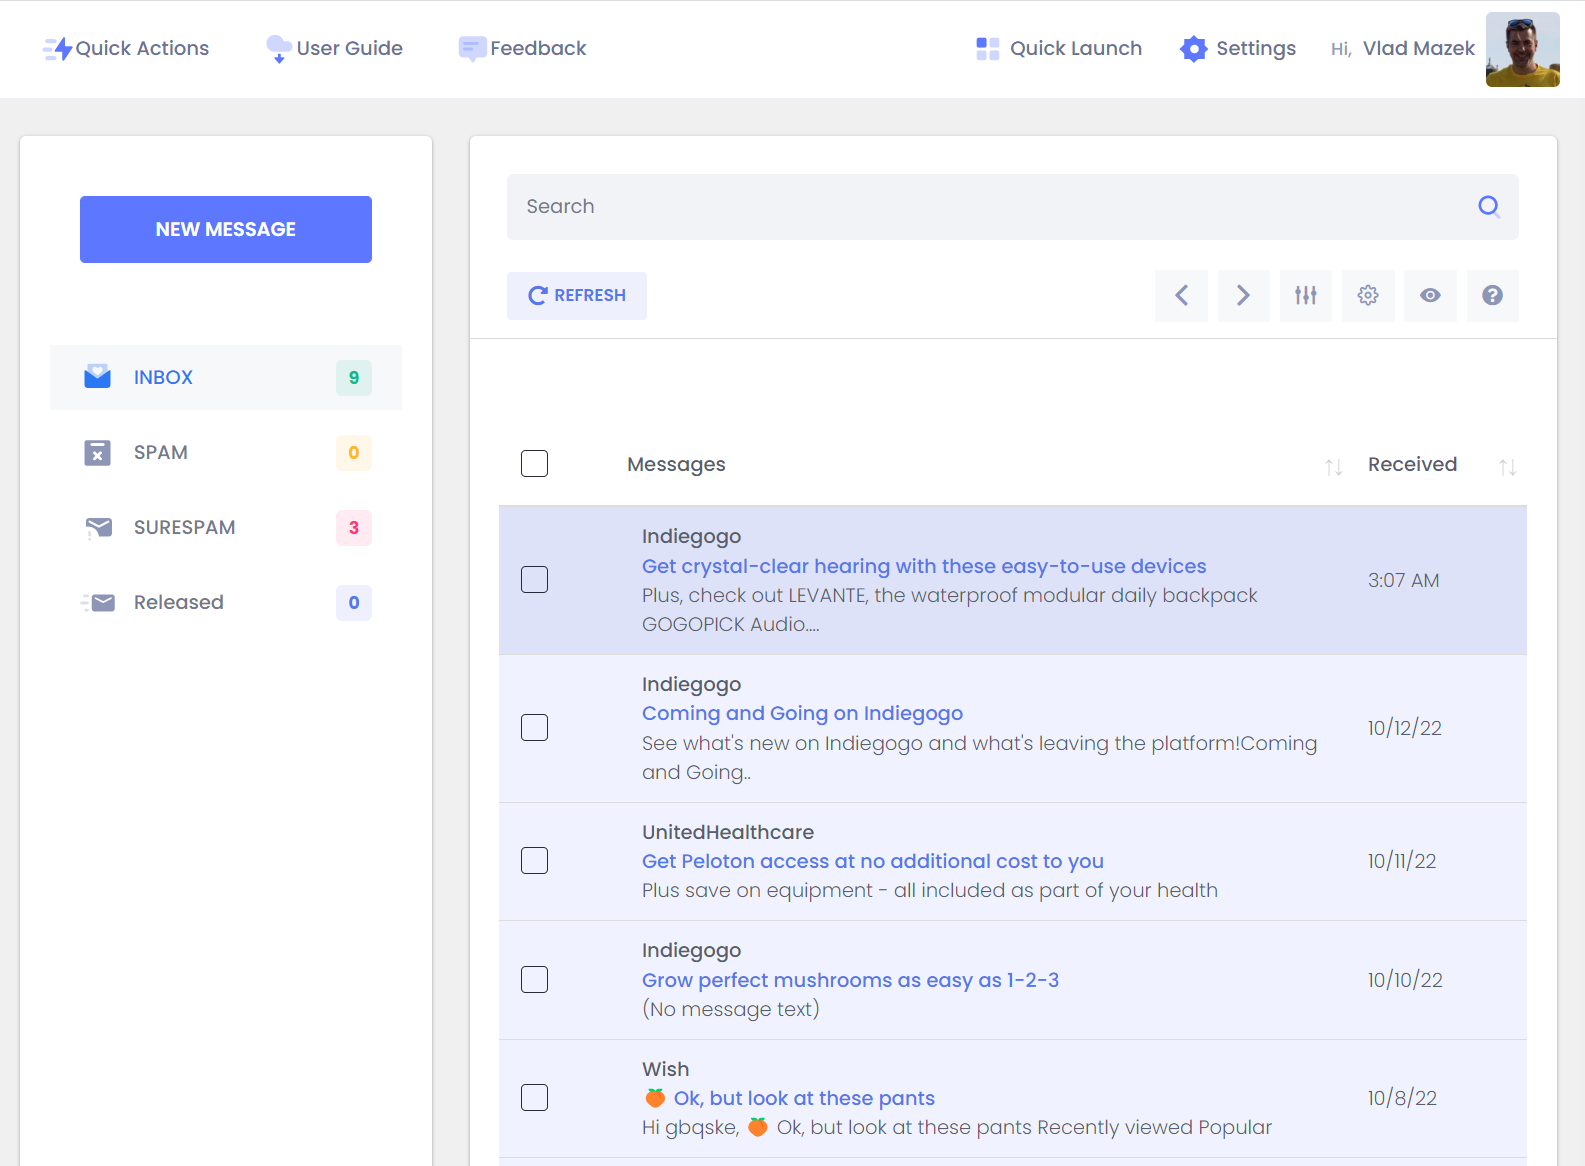Tick the Wish message checkbox

pyautogui.click(x=534, y=1098)
